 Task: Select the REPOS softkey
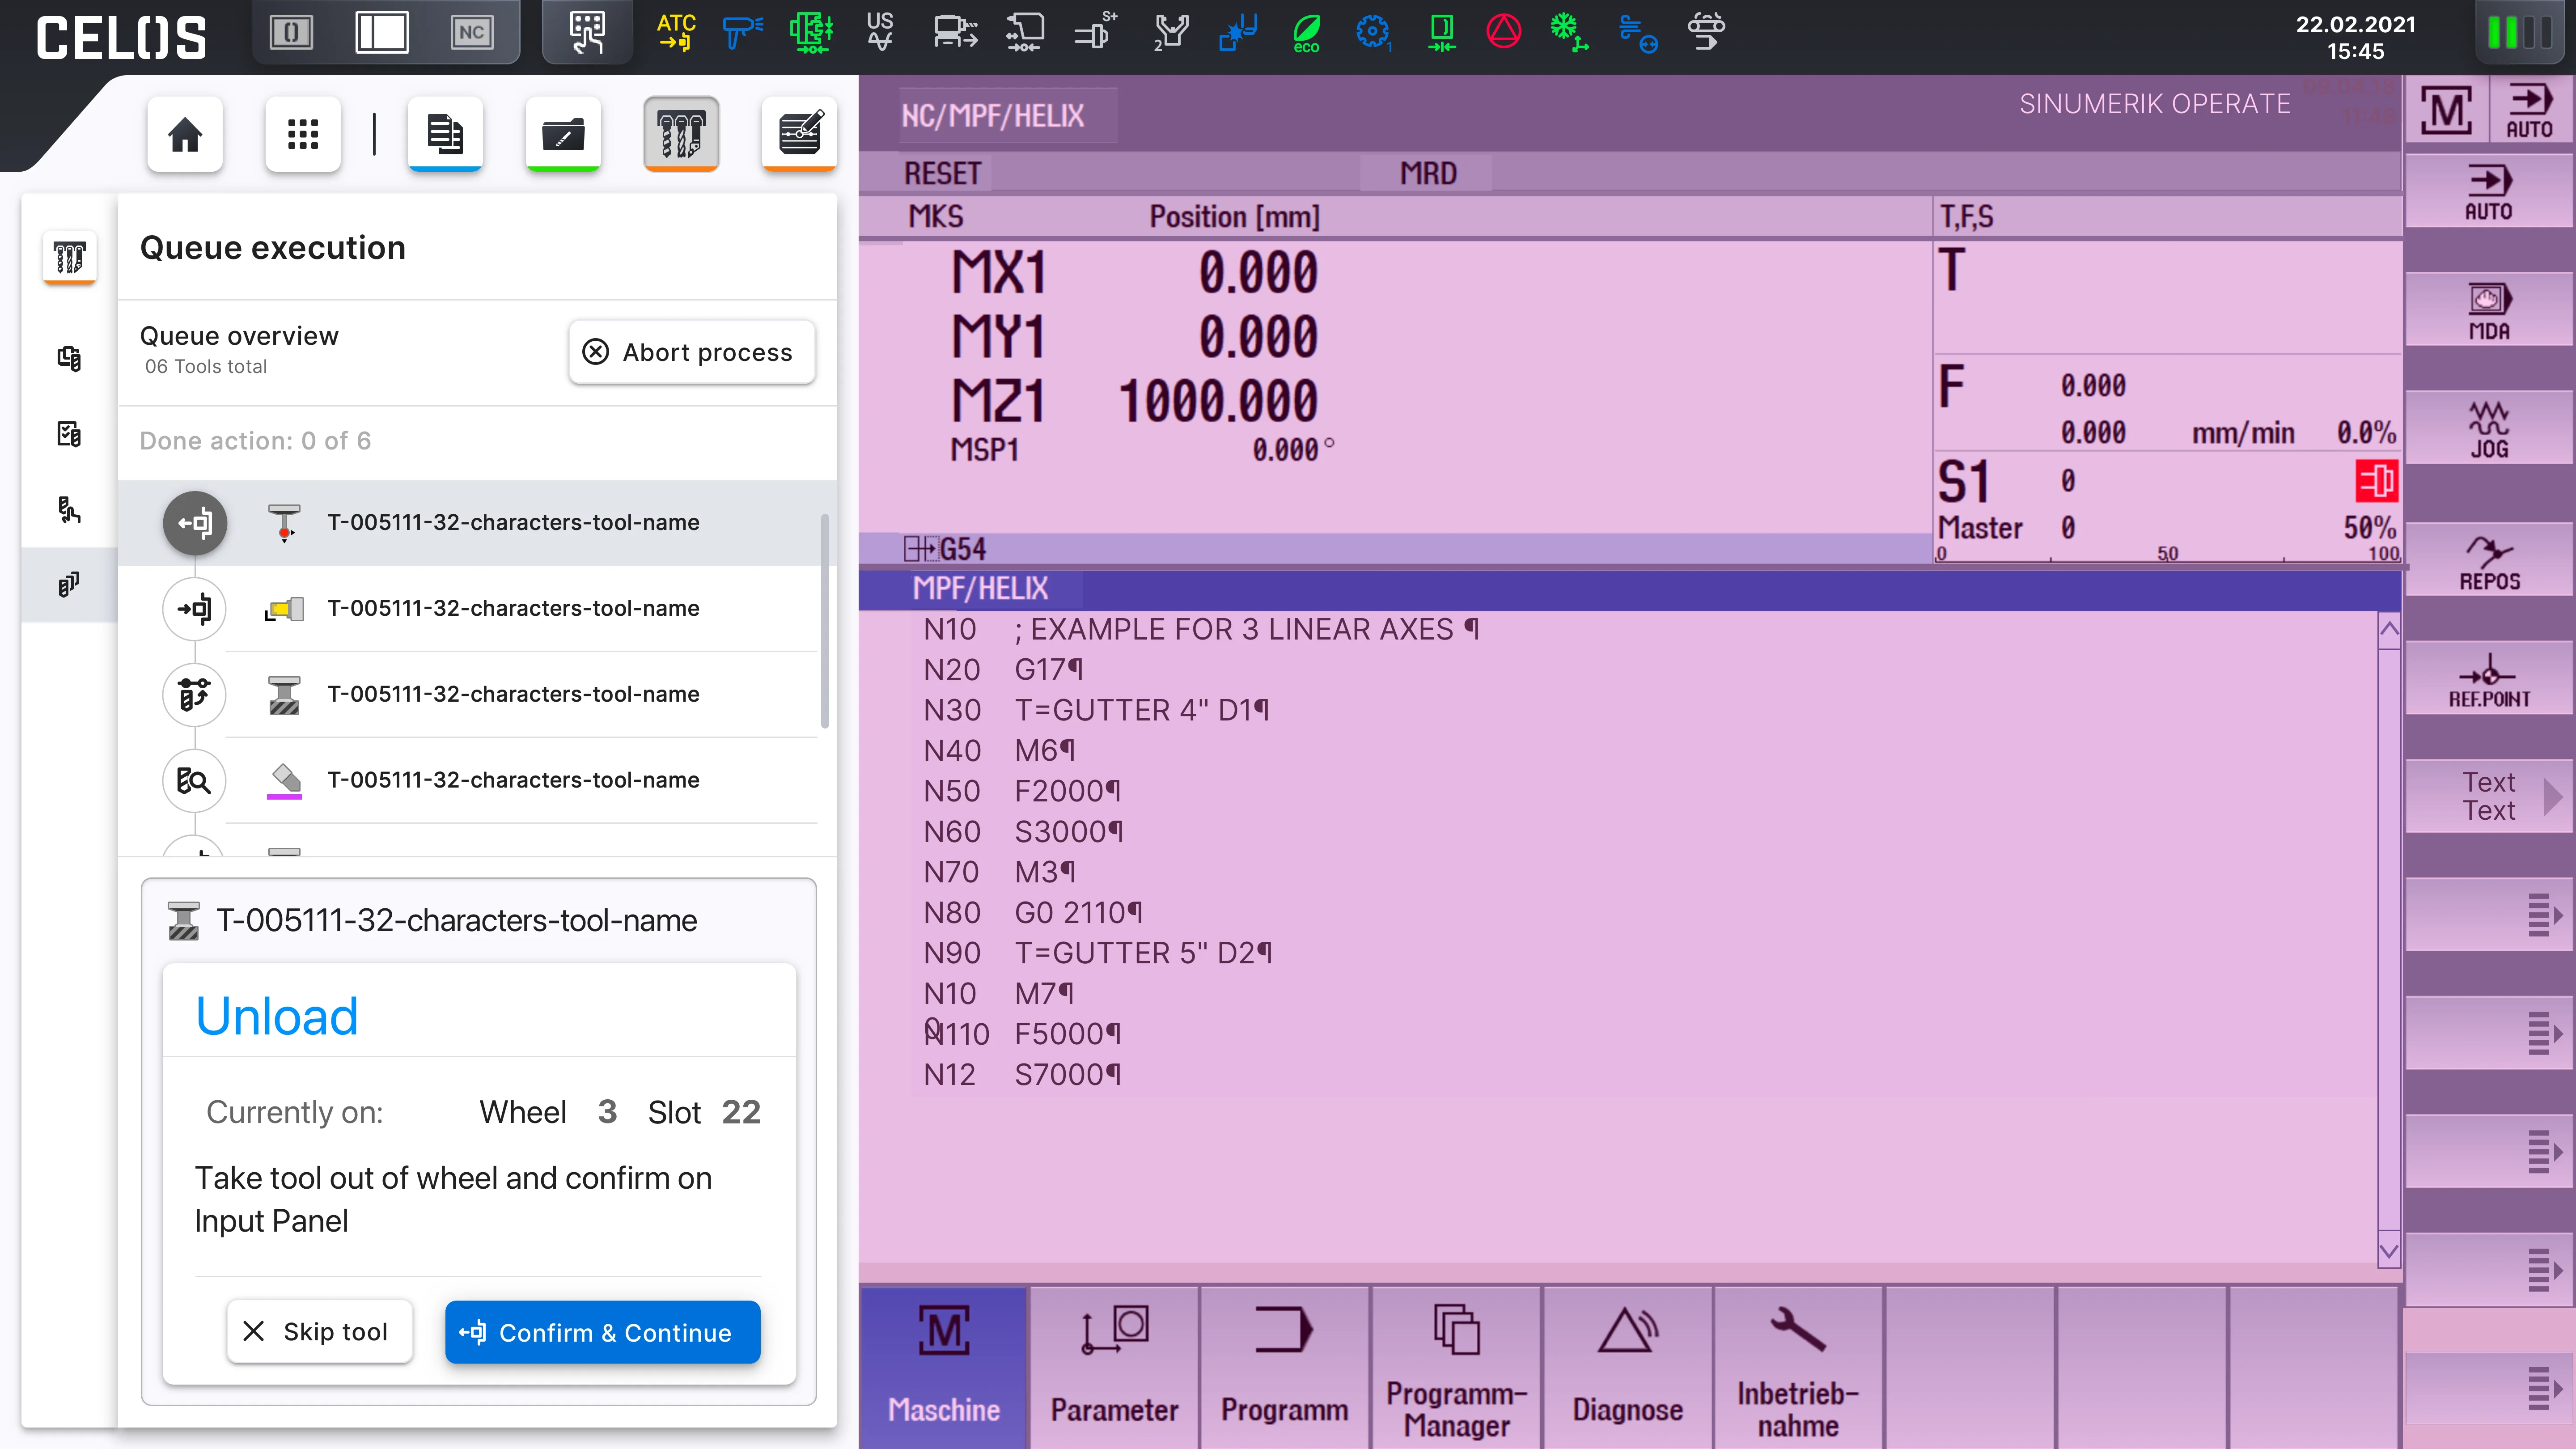pyautogui.click(x=2488, y=561)
